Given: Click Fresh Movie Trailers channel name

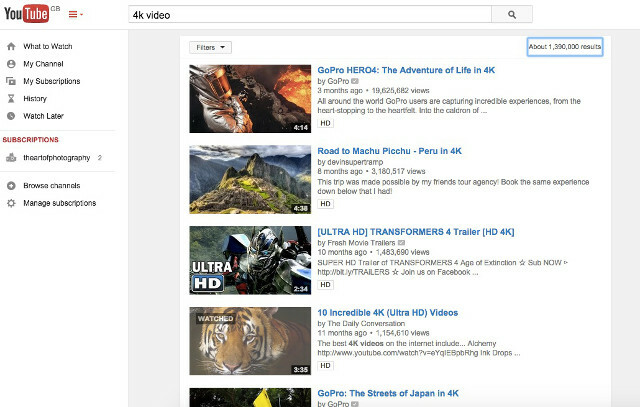Looking at the screenshot, I should click(x=361, y=243).
